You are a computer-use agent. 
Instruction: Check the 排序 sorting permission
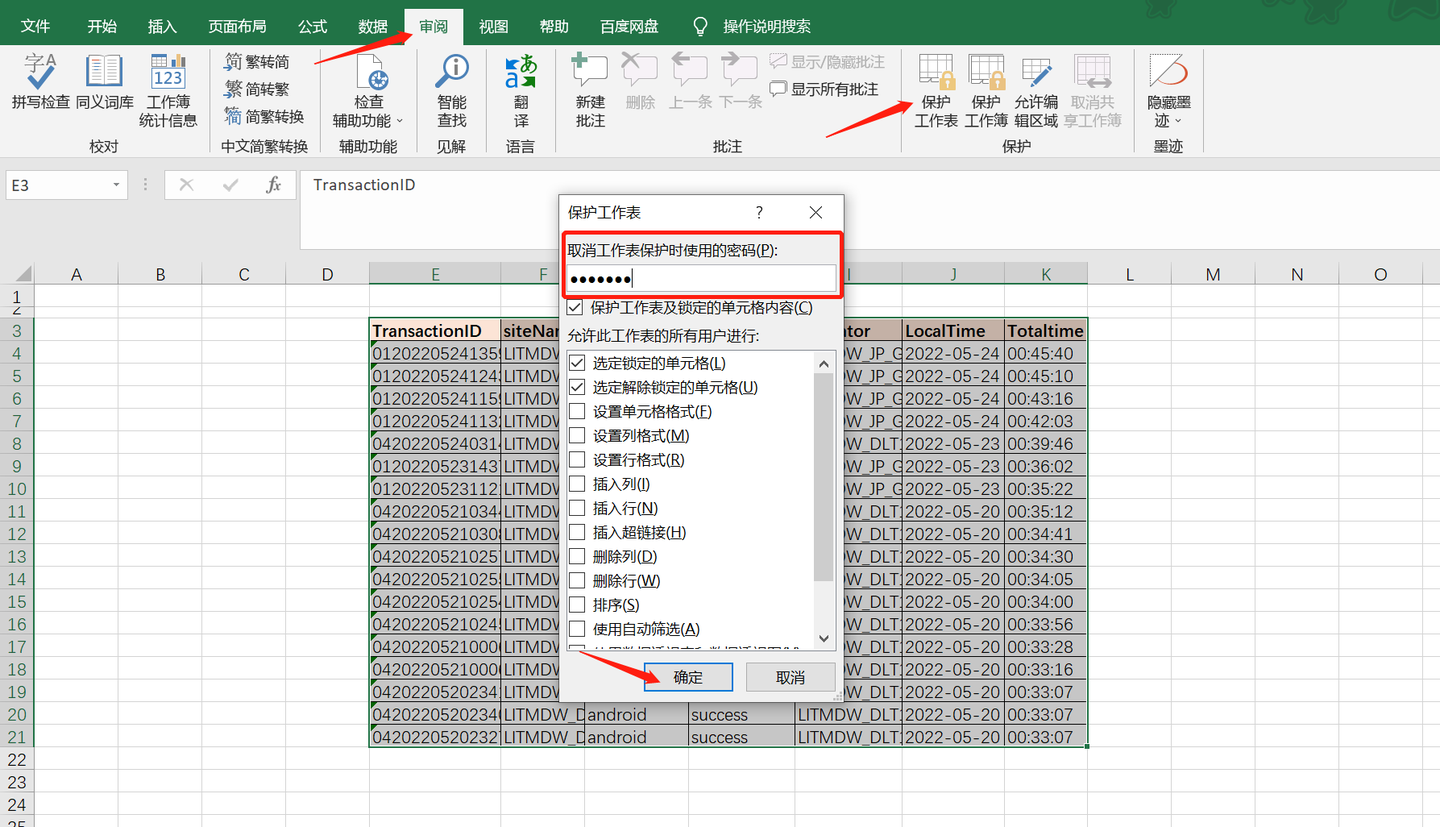click(x=577, y=604)
